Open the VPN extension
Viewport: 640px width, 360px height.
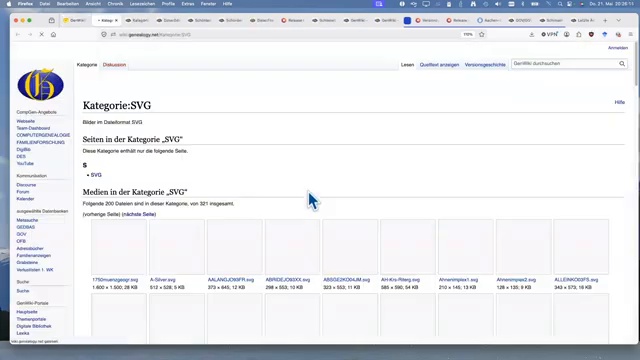pos(549,35)
